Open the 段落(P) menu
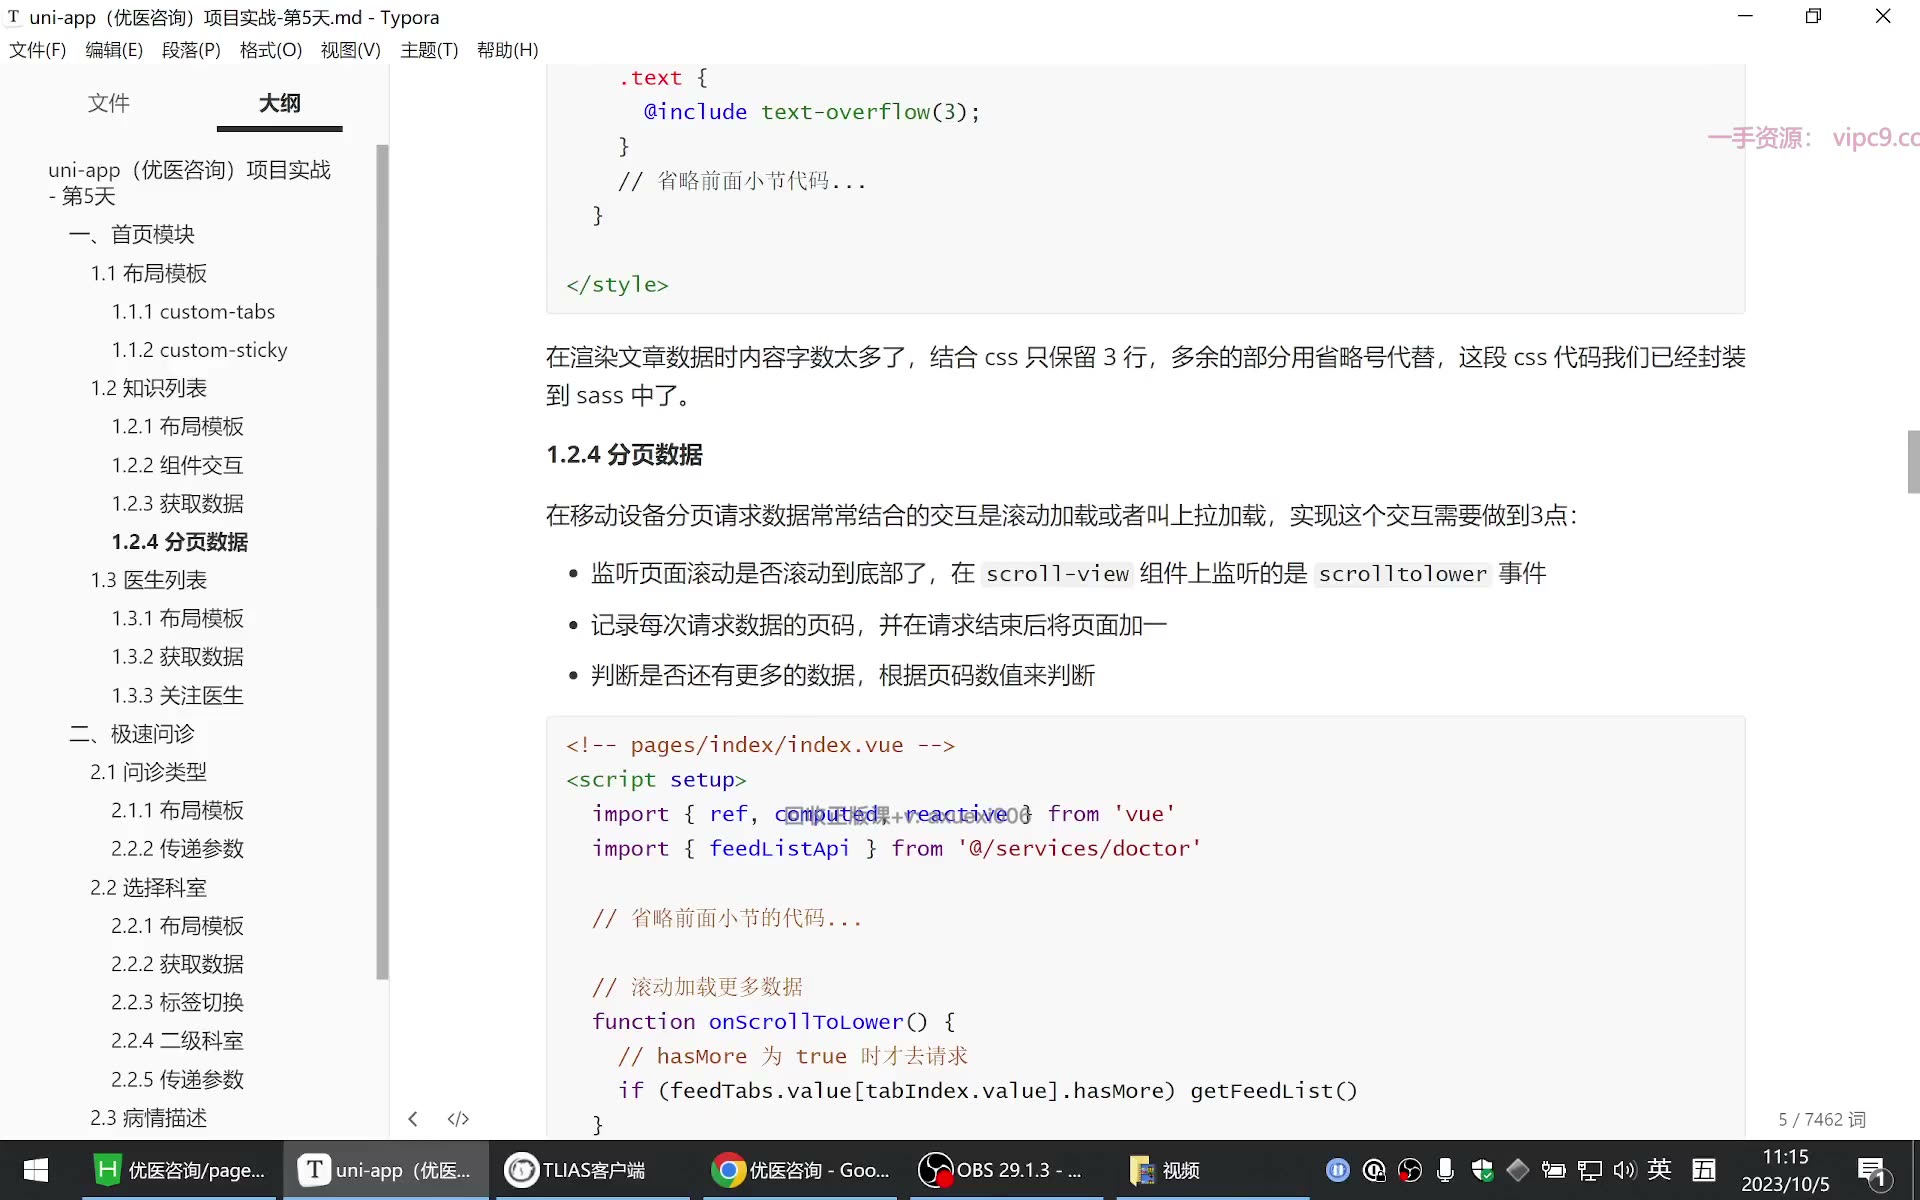The width and height of the screenshot is (1920, 1200). (191, 50)
